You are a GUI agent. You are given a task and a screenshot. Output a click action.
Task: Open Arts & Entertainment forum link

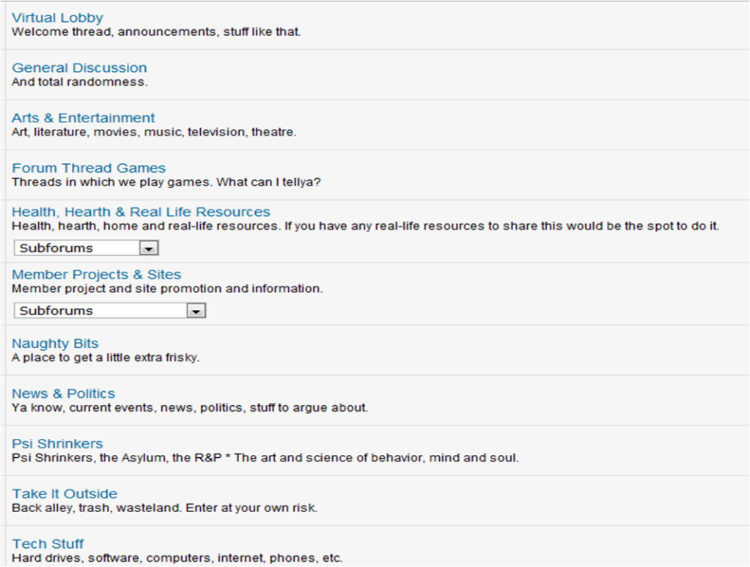point(83,118)
